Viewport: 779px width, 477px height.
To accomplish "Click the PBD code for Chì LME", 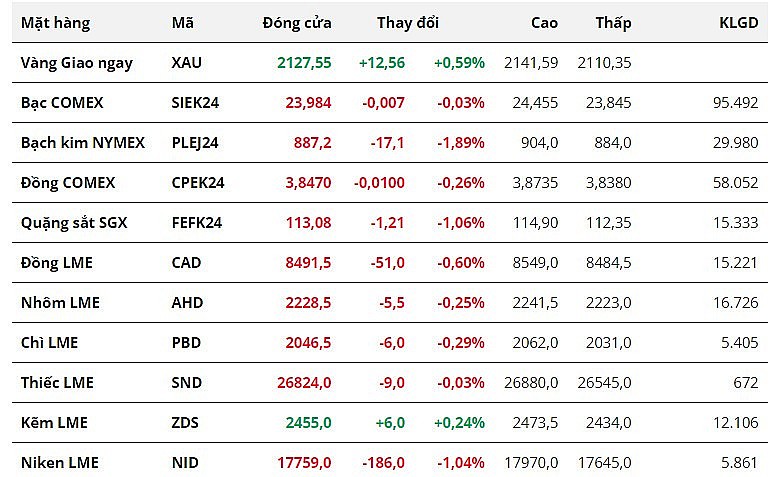I will 186,342.
